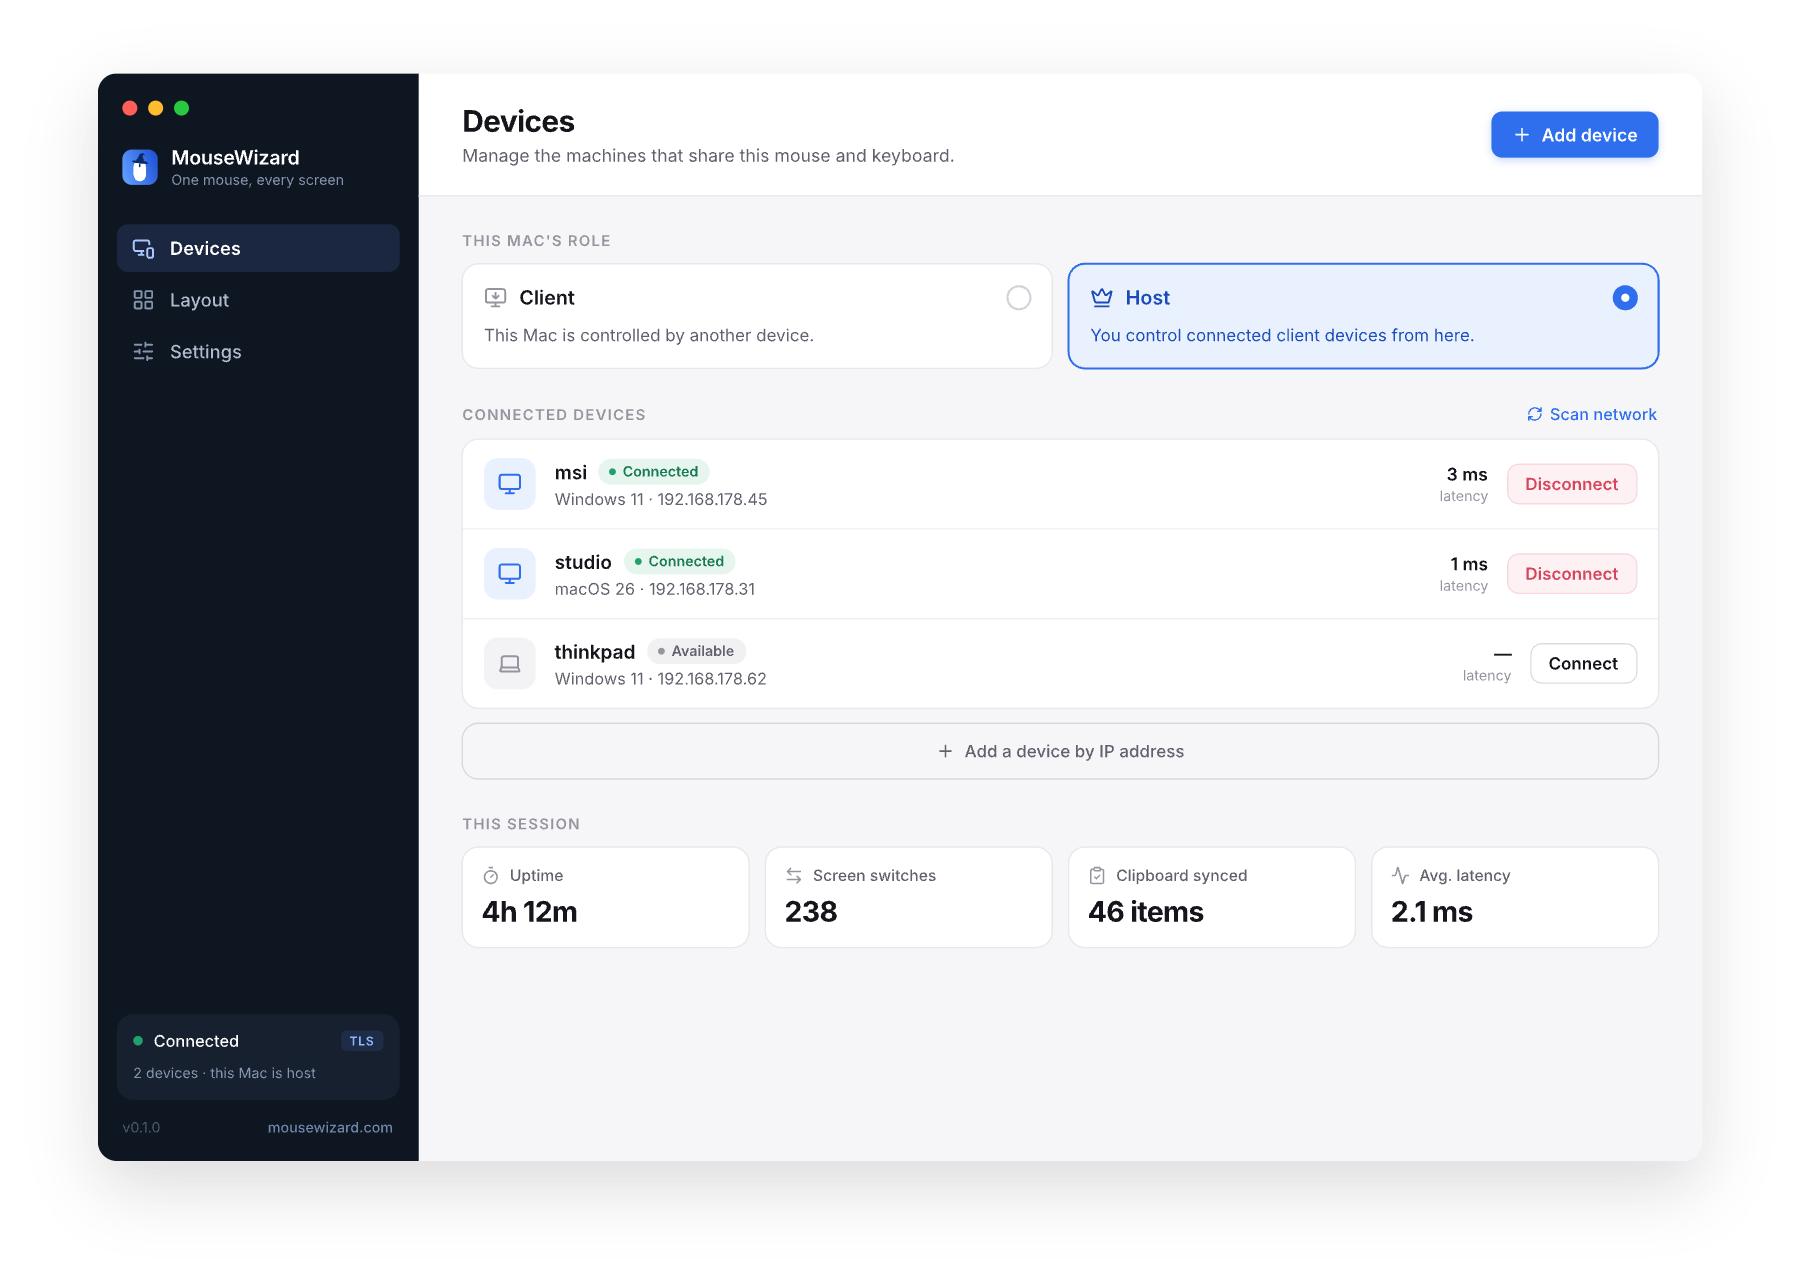Select the Host role radio button

point(1625,298)
